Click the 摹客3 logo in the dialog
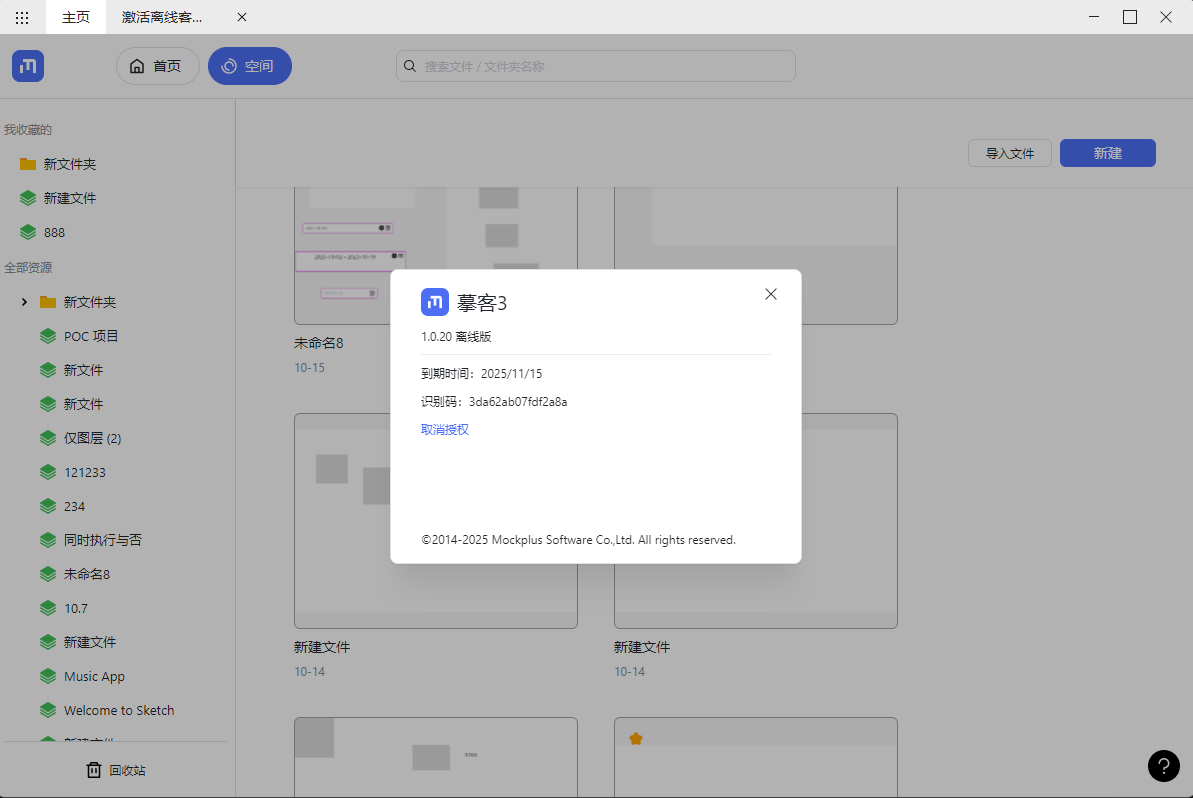Viewport: 1193px width, 798px height. point(434,302)
